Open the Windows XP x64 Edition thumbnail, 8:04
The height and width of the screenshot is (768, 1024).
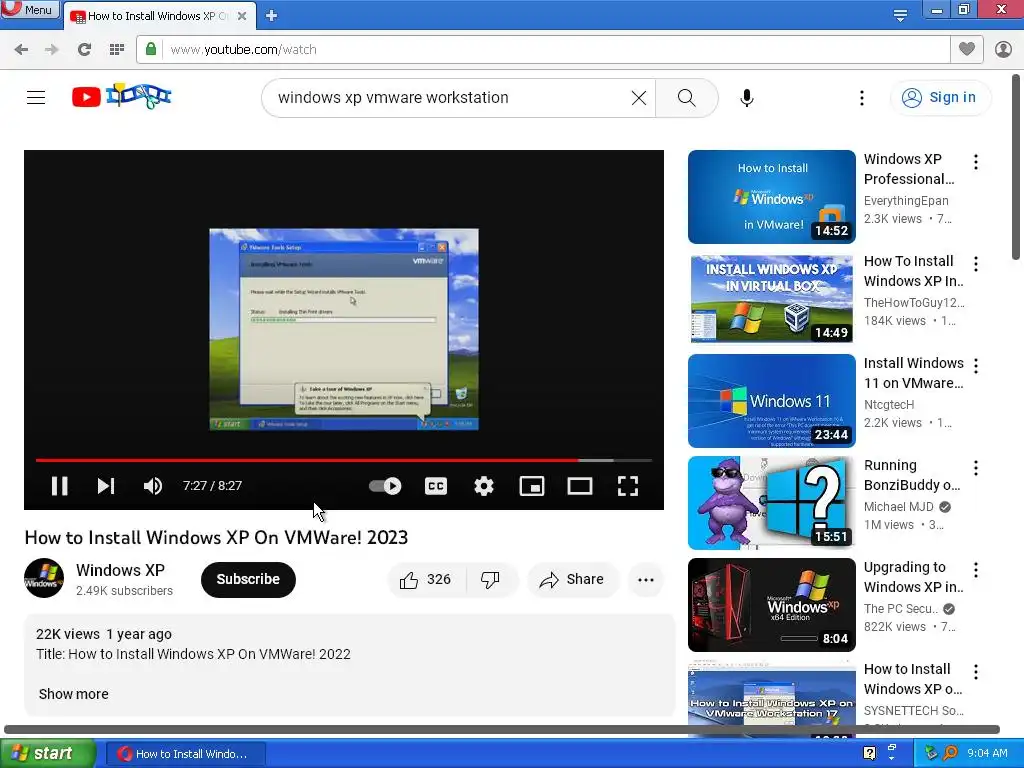tap(771, 605)
